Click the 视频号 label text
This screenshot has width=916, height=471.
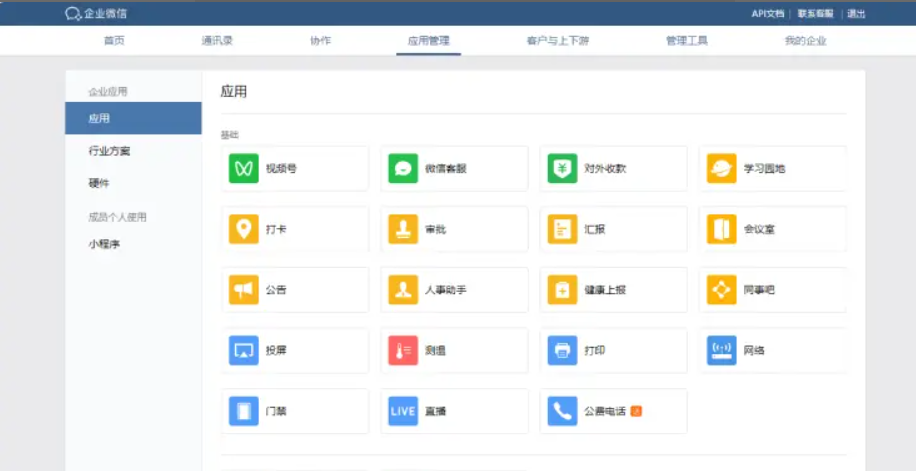click(x=281, y=168)
